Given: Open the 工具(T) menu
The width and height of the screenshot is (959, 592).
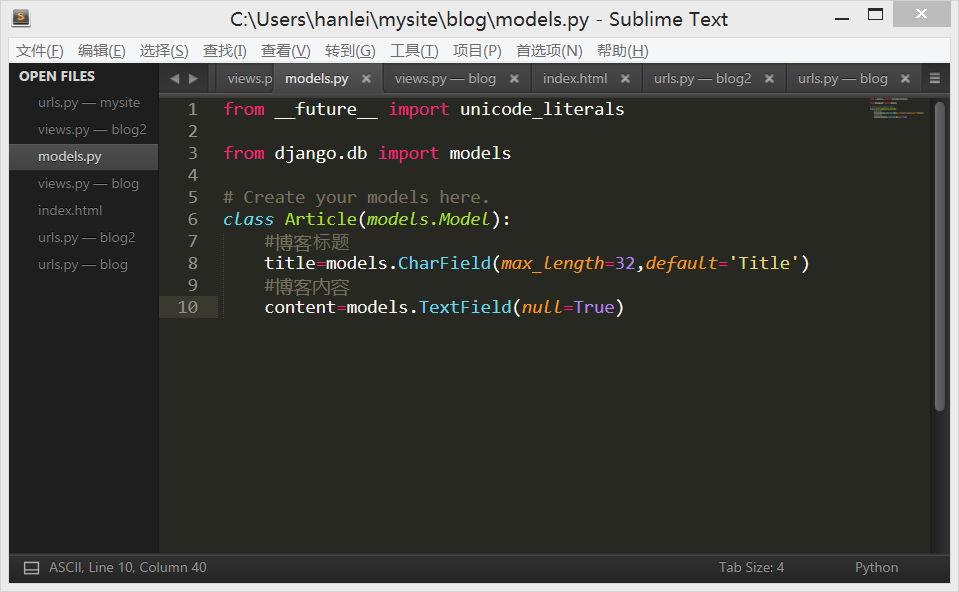Looking at the screenshot, I should point(414,51).
